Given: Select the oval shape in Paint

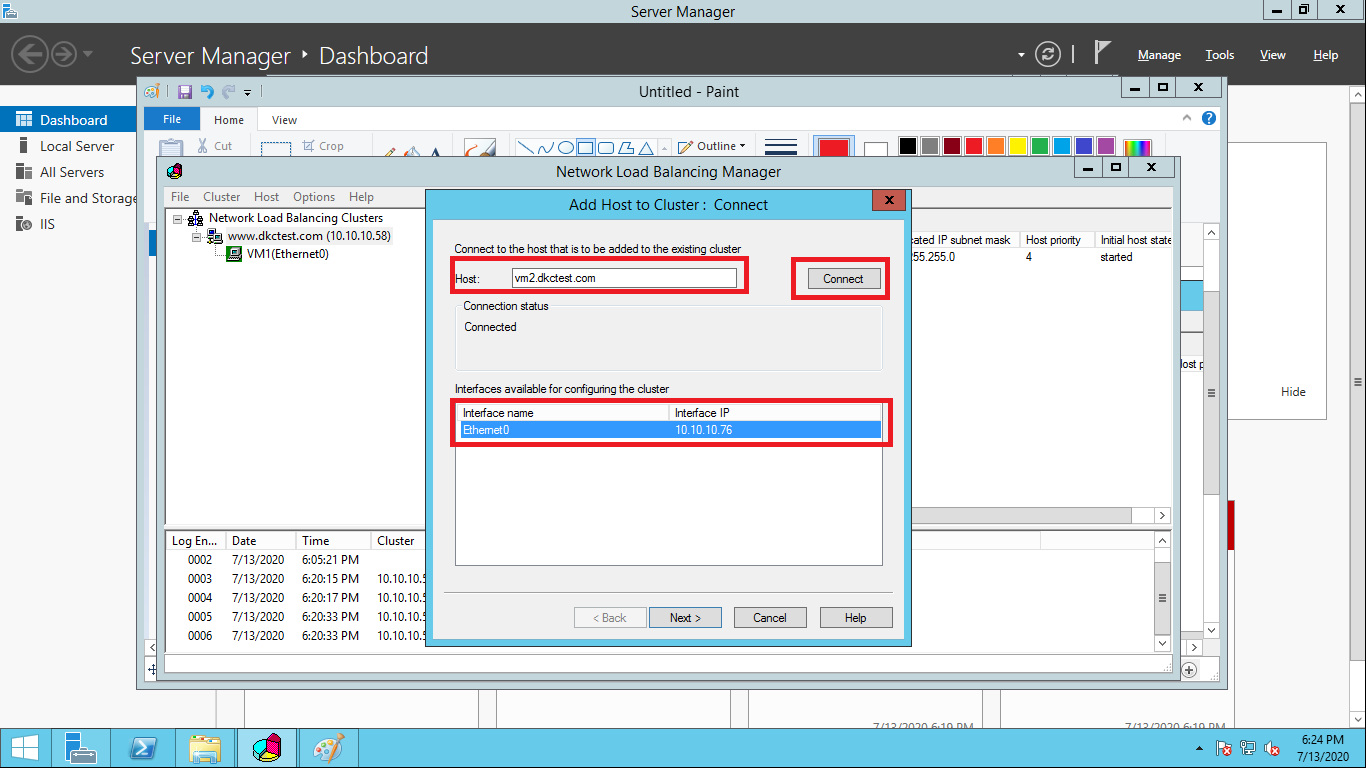Looking at the screenshot, I should [565, 147].
